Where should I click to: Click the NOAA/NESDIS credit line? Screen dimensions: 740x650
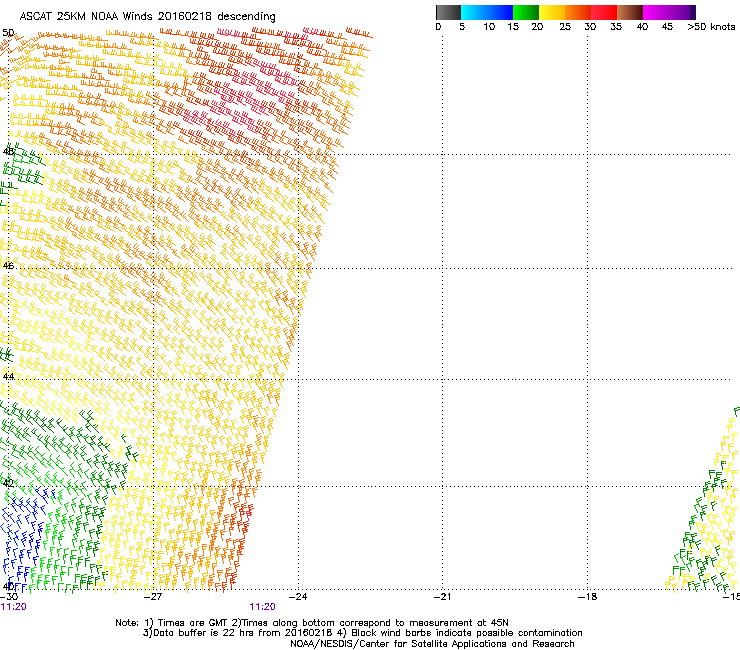pos(432,644)
